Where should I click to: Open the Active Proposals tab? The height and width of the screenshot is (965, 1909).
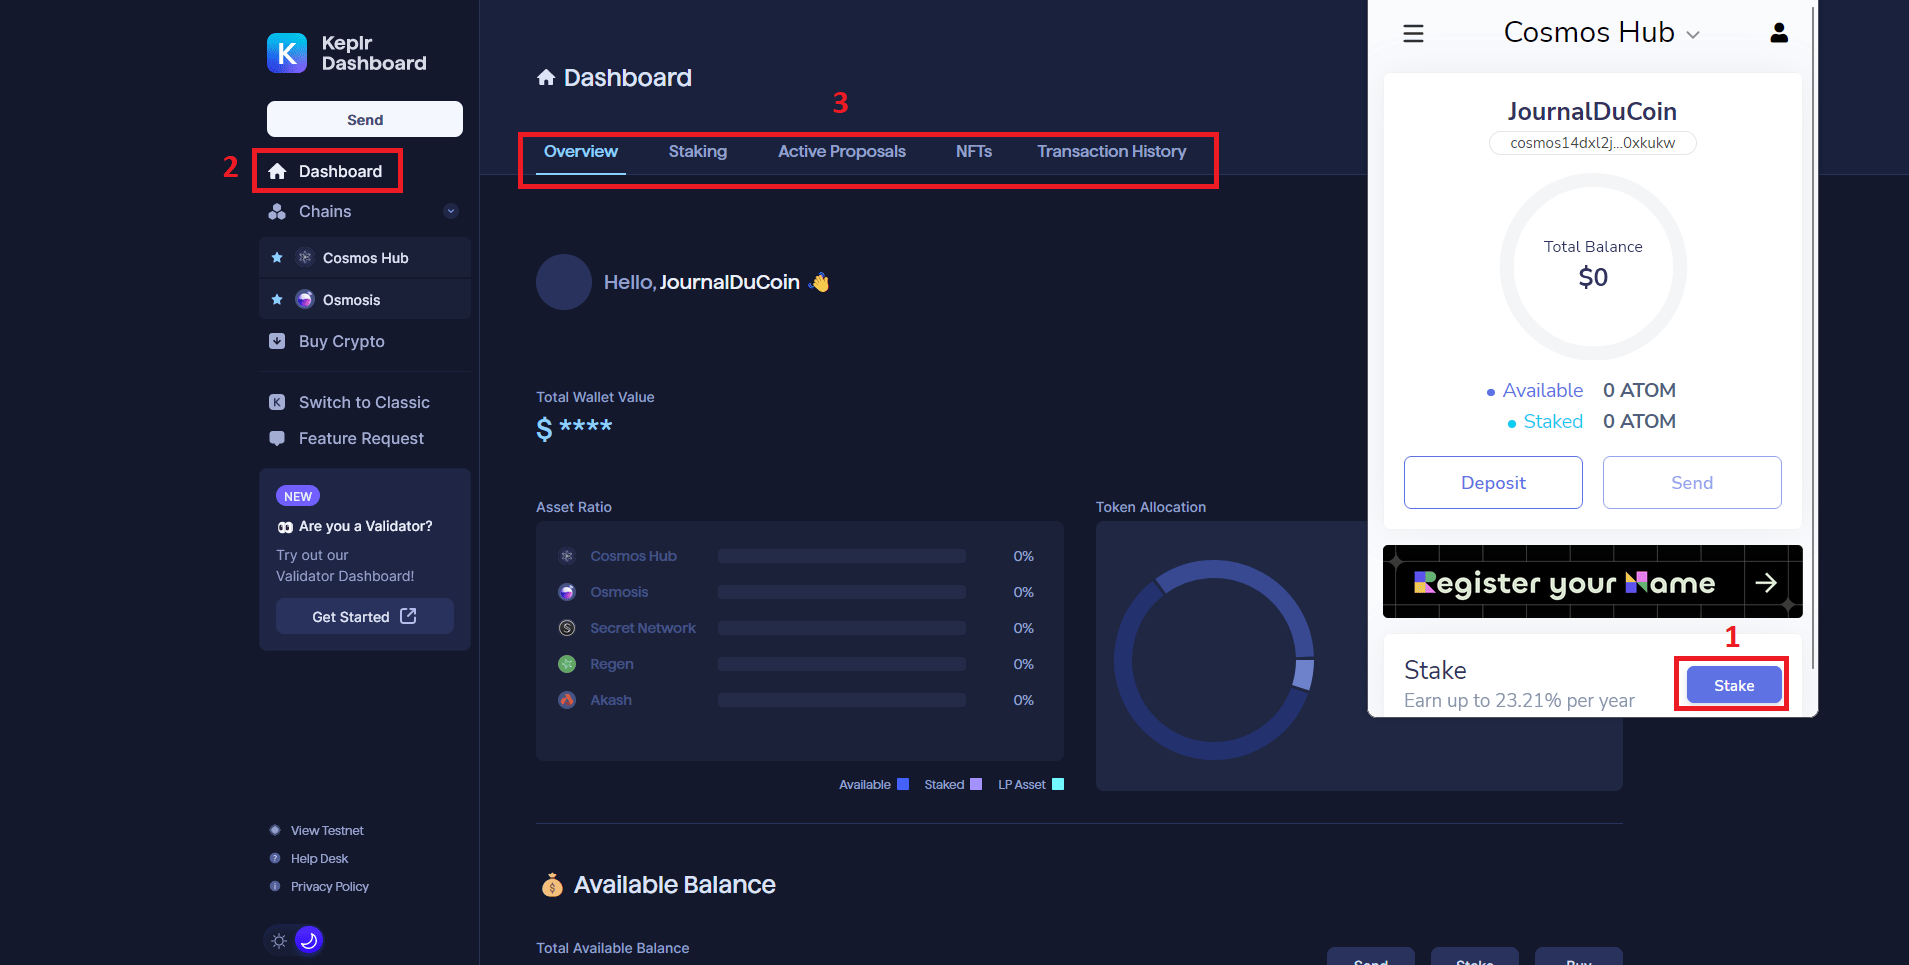tap(842, 152)
